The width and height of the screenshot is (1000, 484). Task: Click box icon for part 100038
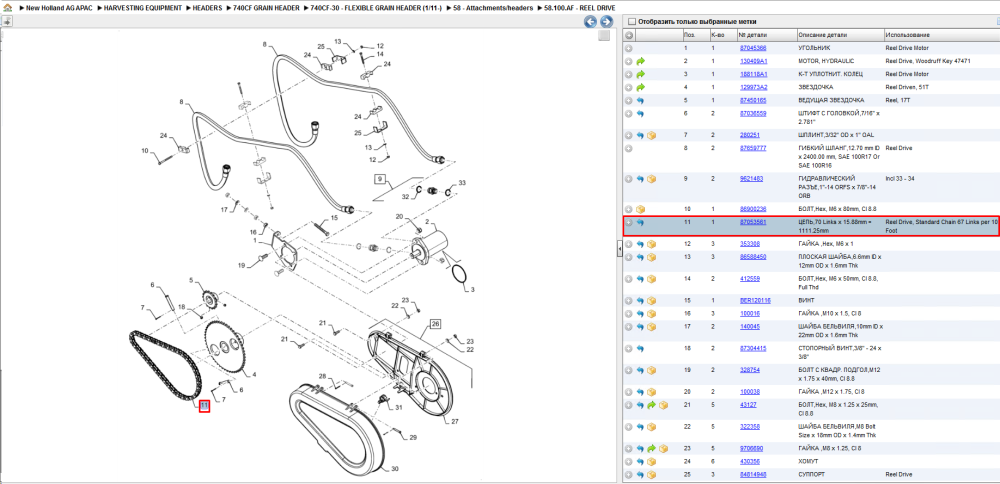[x=651, y=392]
